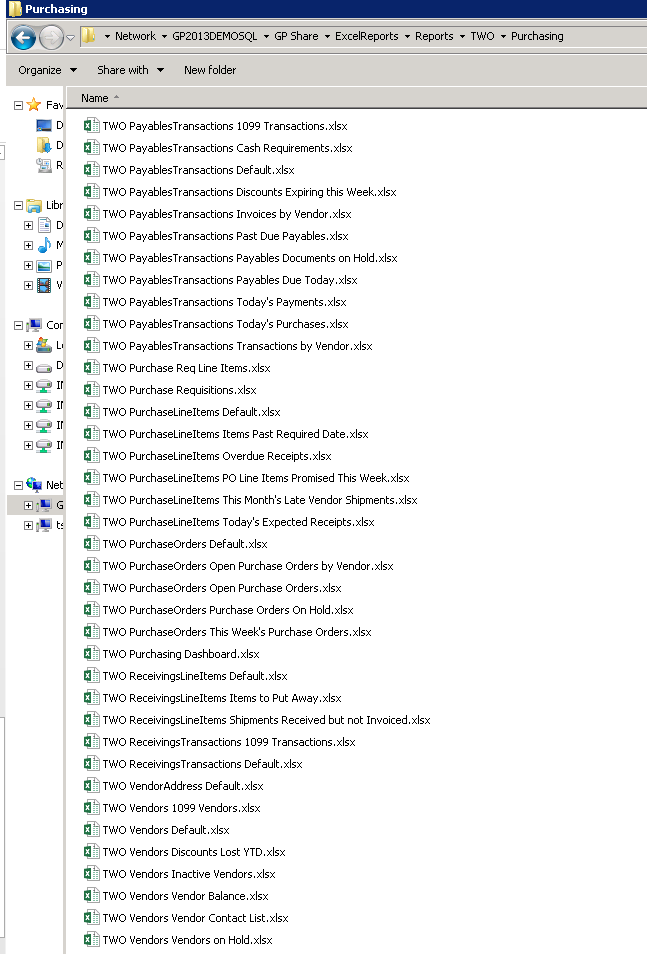Collapse the Favorites tree section

[18, 105]
